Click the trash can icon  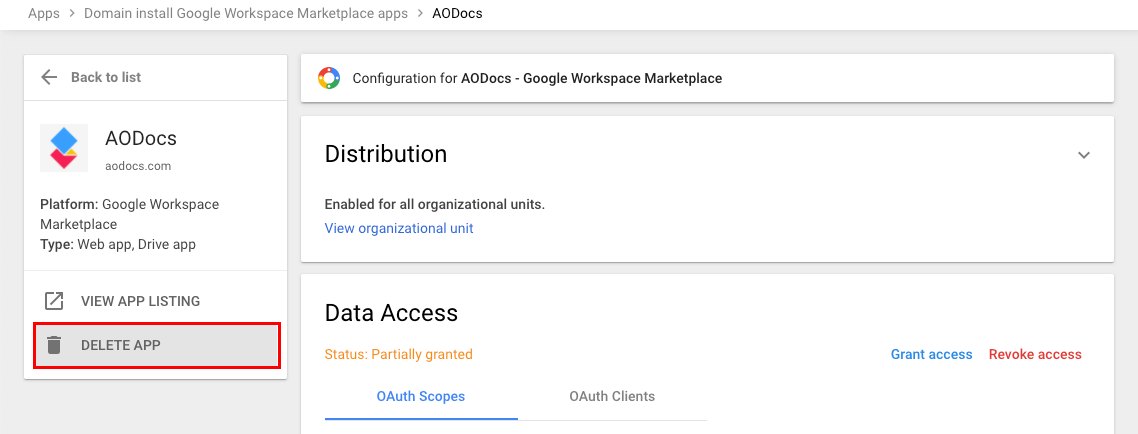pyautogui.click(x=54, y=345)
